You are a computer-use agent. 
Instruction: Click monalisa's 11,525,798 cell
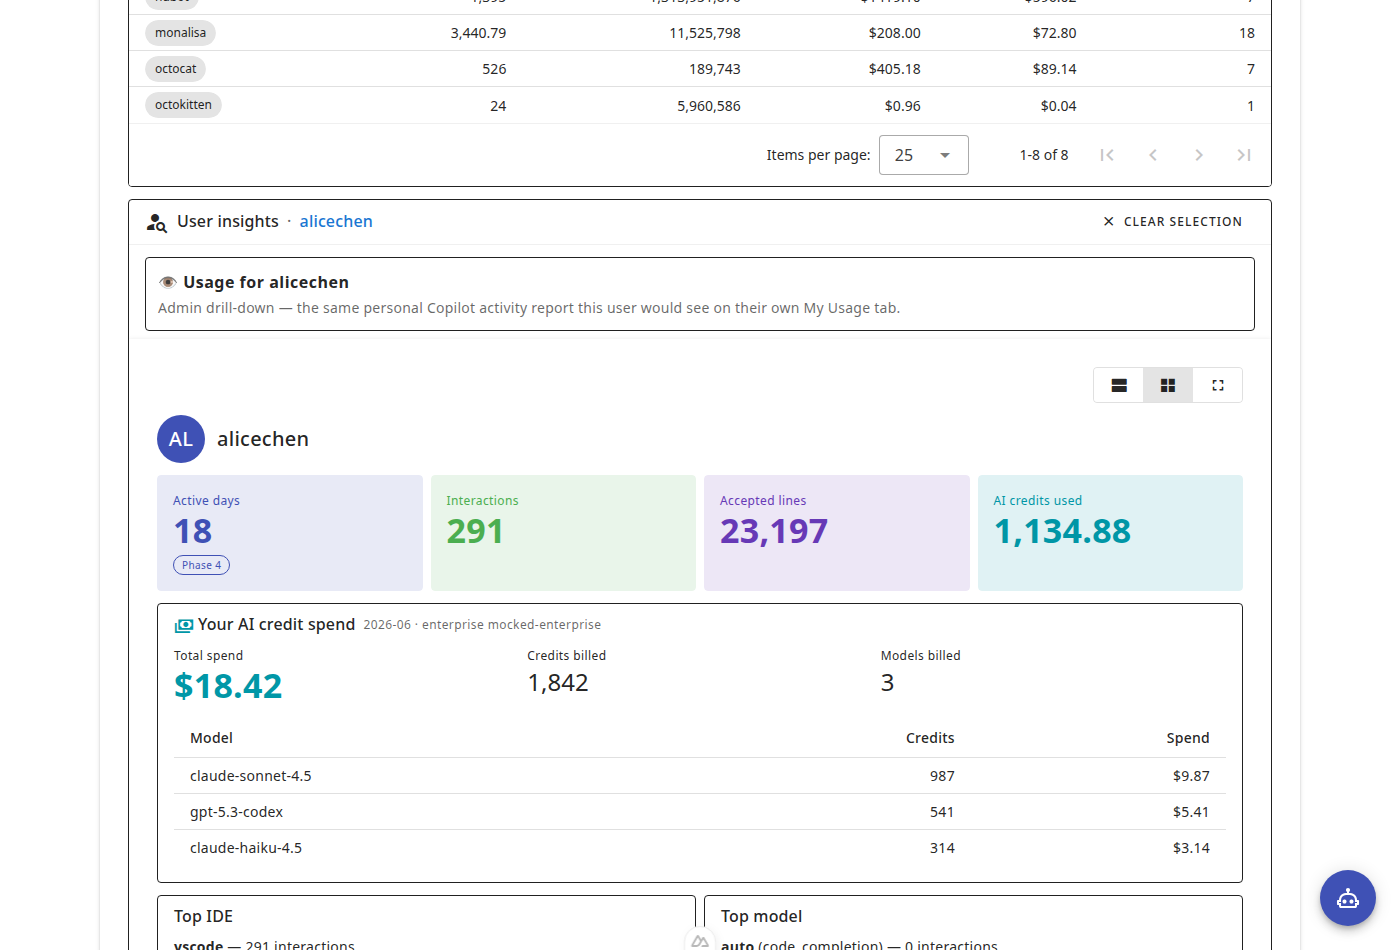tap(705, 33)
